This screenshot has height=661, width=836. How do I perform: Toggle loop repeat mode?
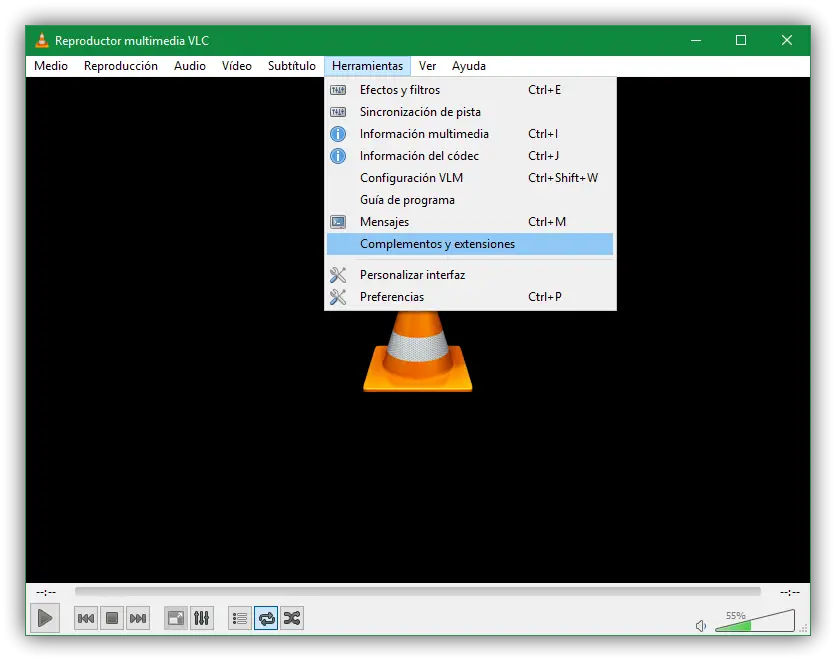[266, 618]
